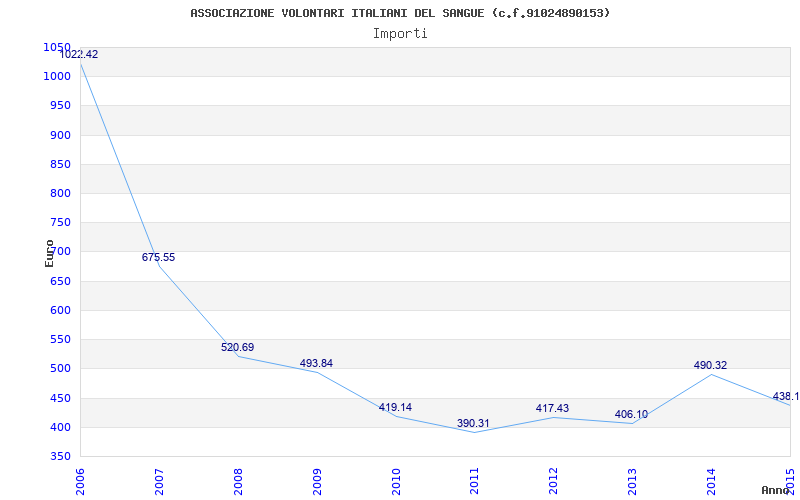Select the 493.84 data label
Screen dimensions: 800x500
click(316, 363)
